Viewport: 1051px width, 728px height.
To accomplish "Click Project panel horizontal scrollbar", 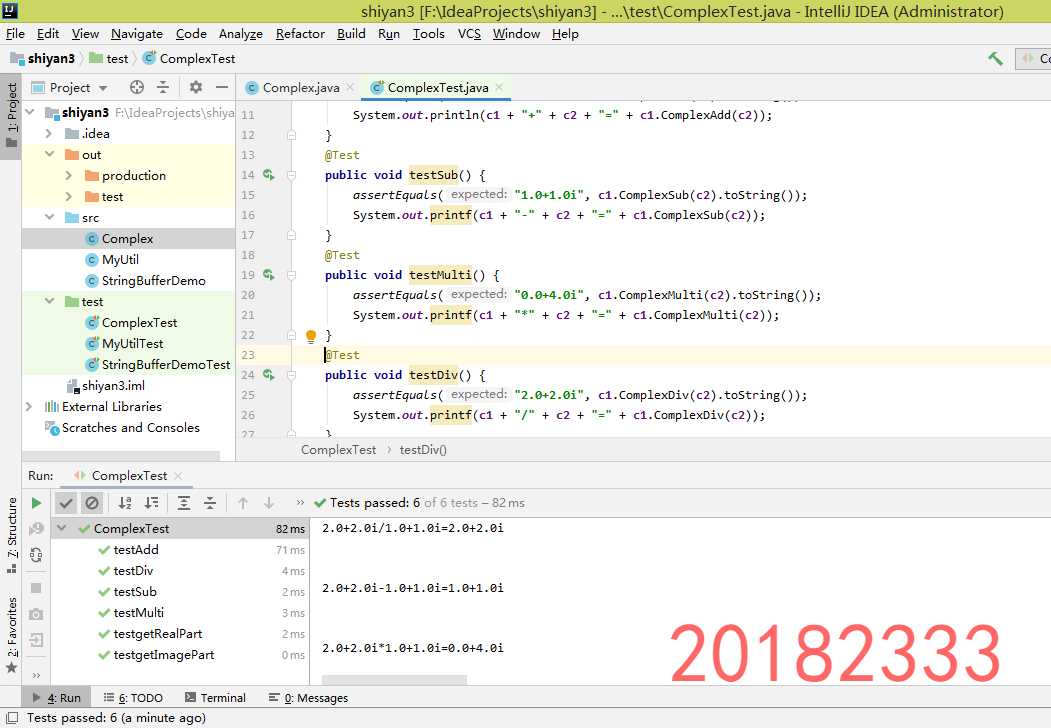I will tap(121, 456).
